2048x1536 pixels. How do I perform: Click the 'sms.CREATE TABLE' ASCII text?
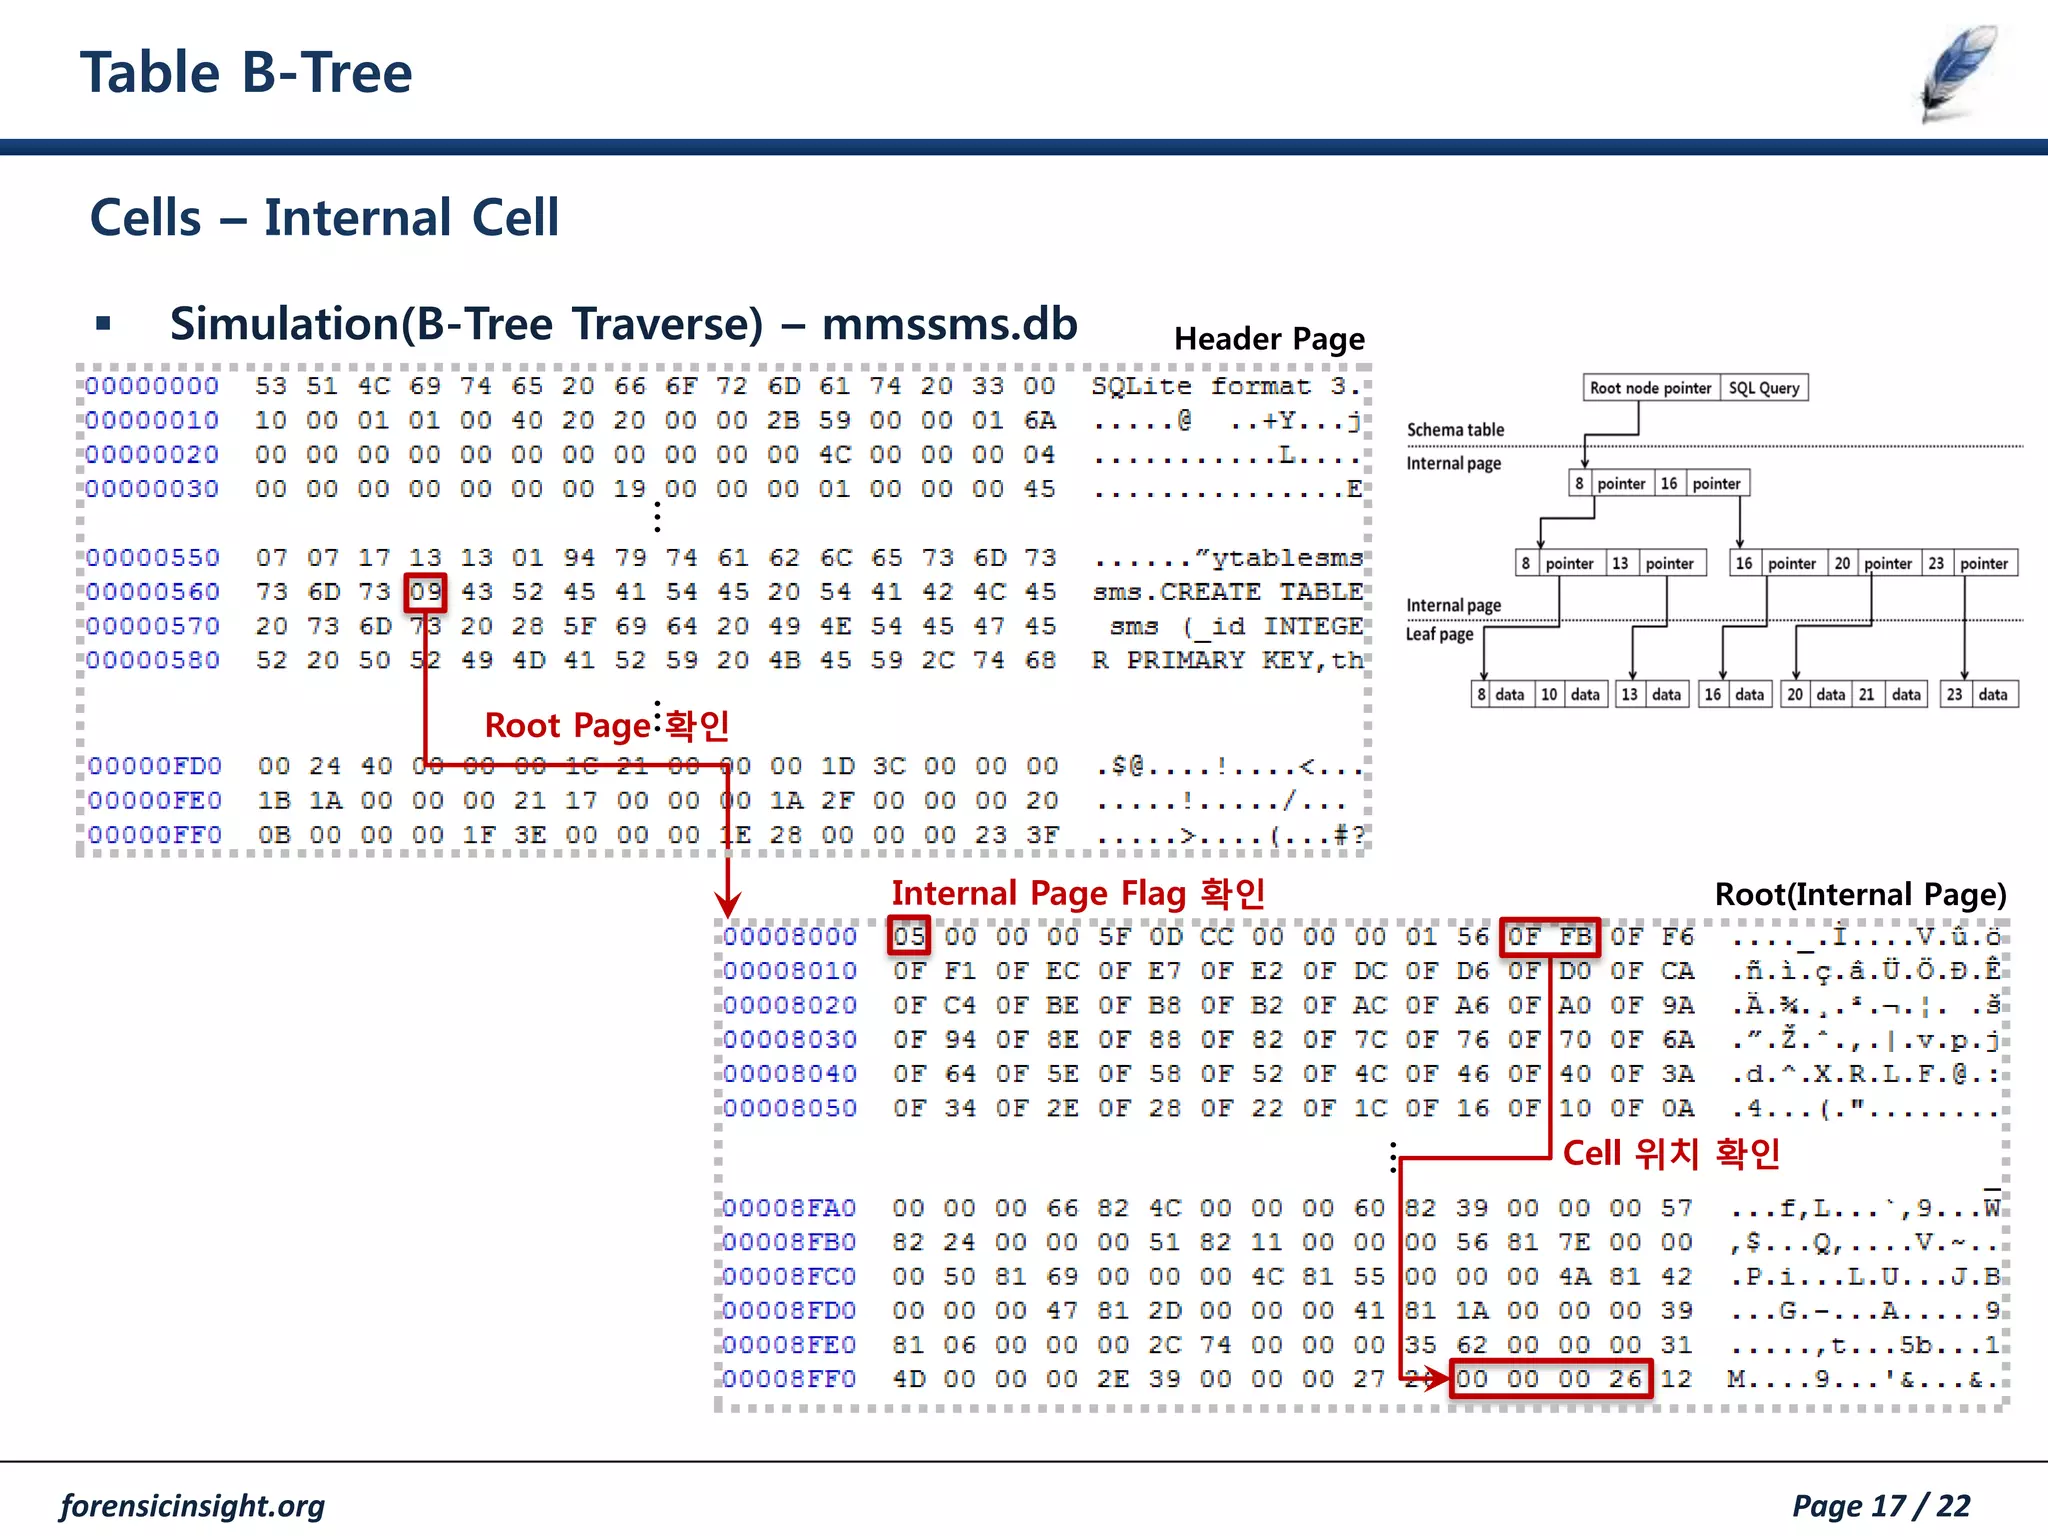point(1227,592)
